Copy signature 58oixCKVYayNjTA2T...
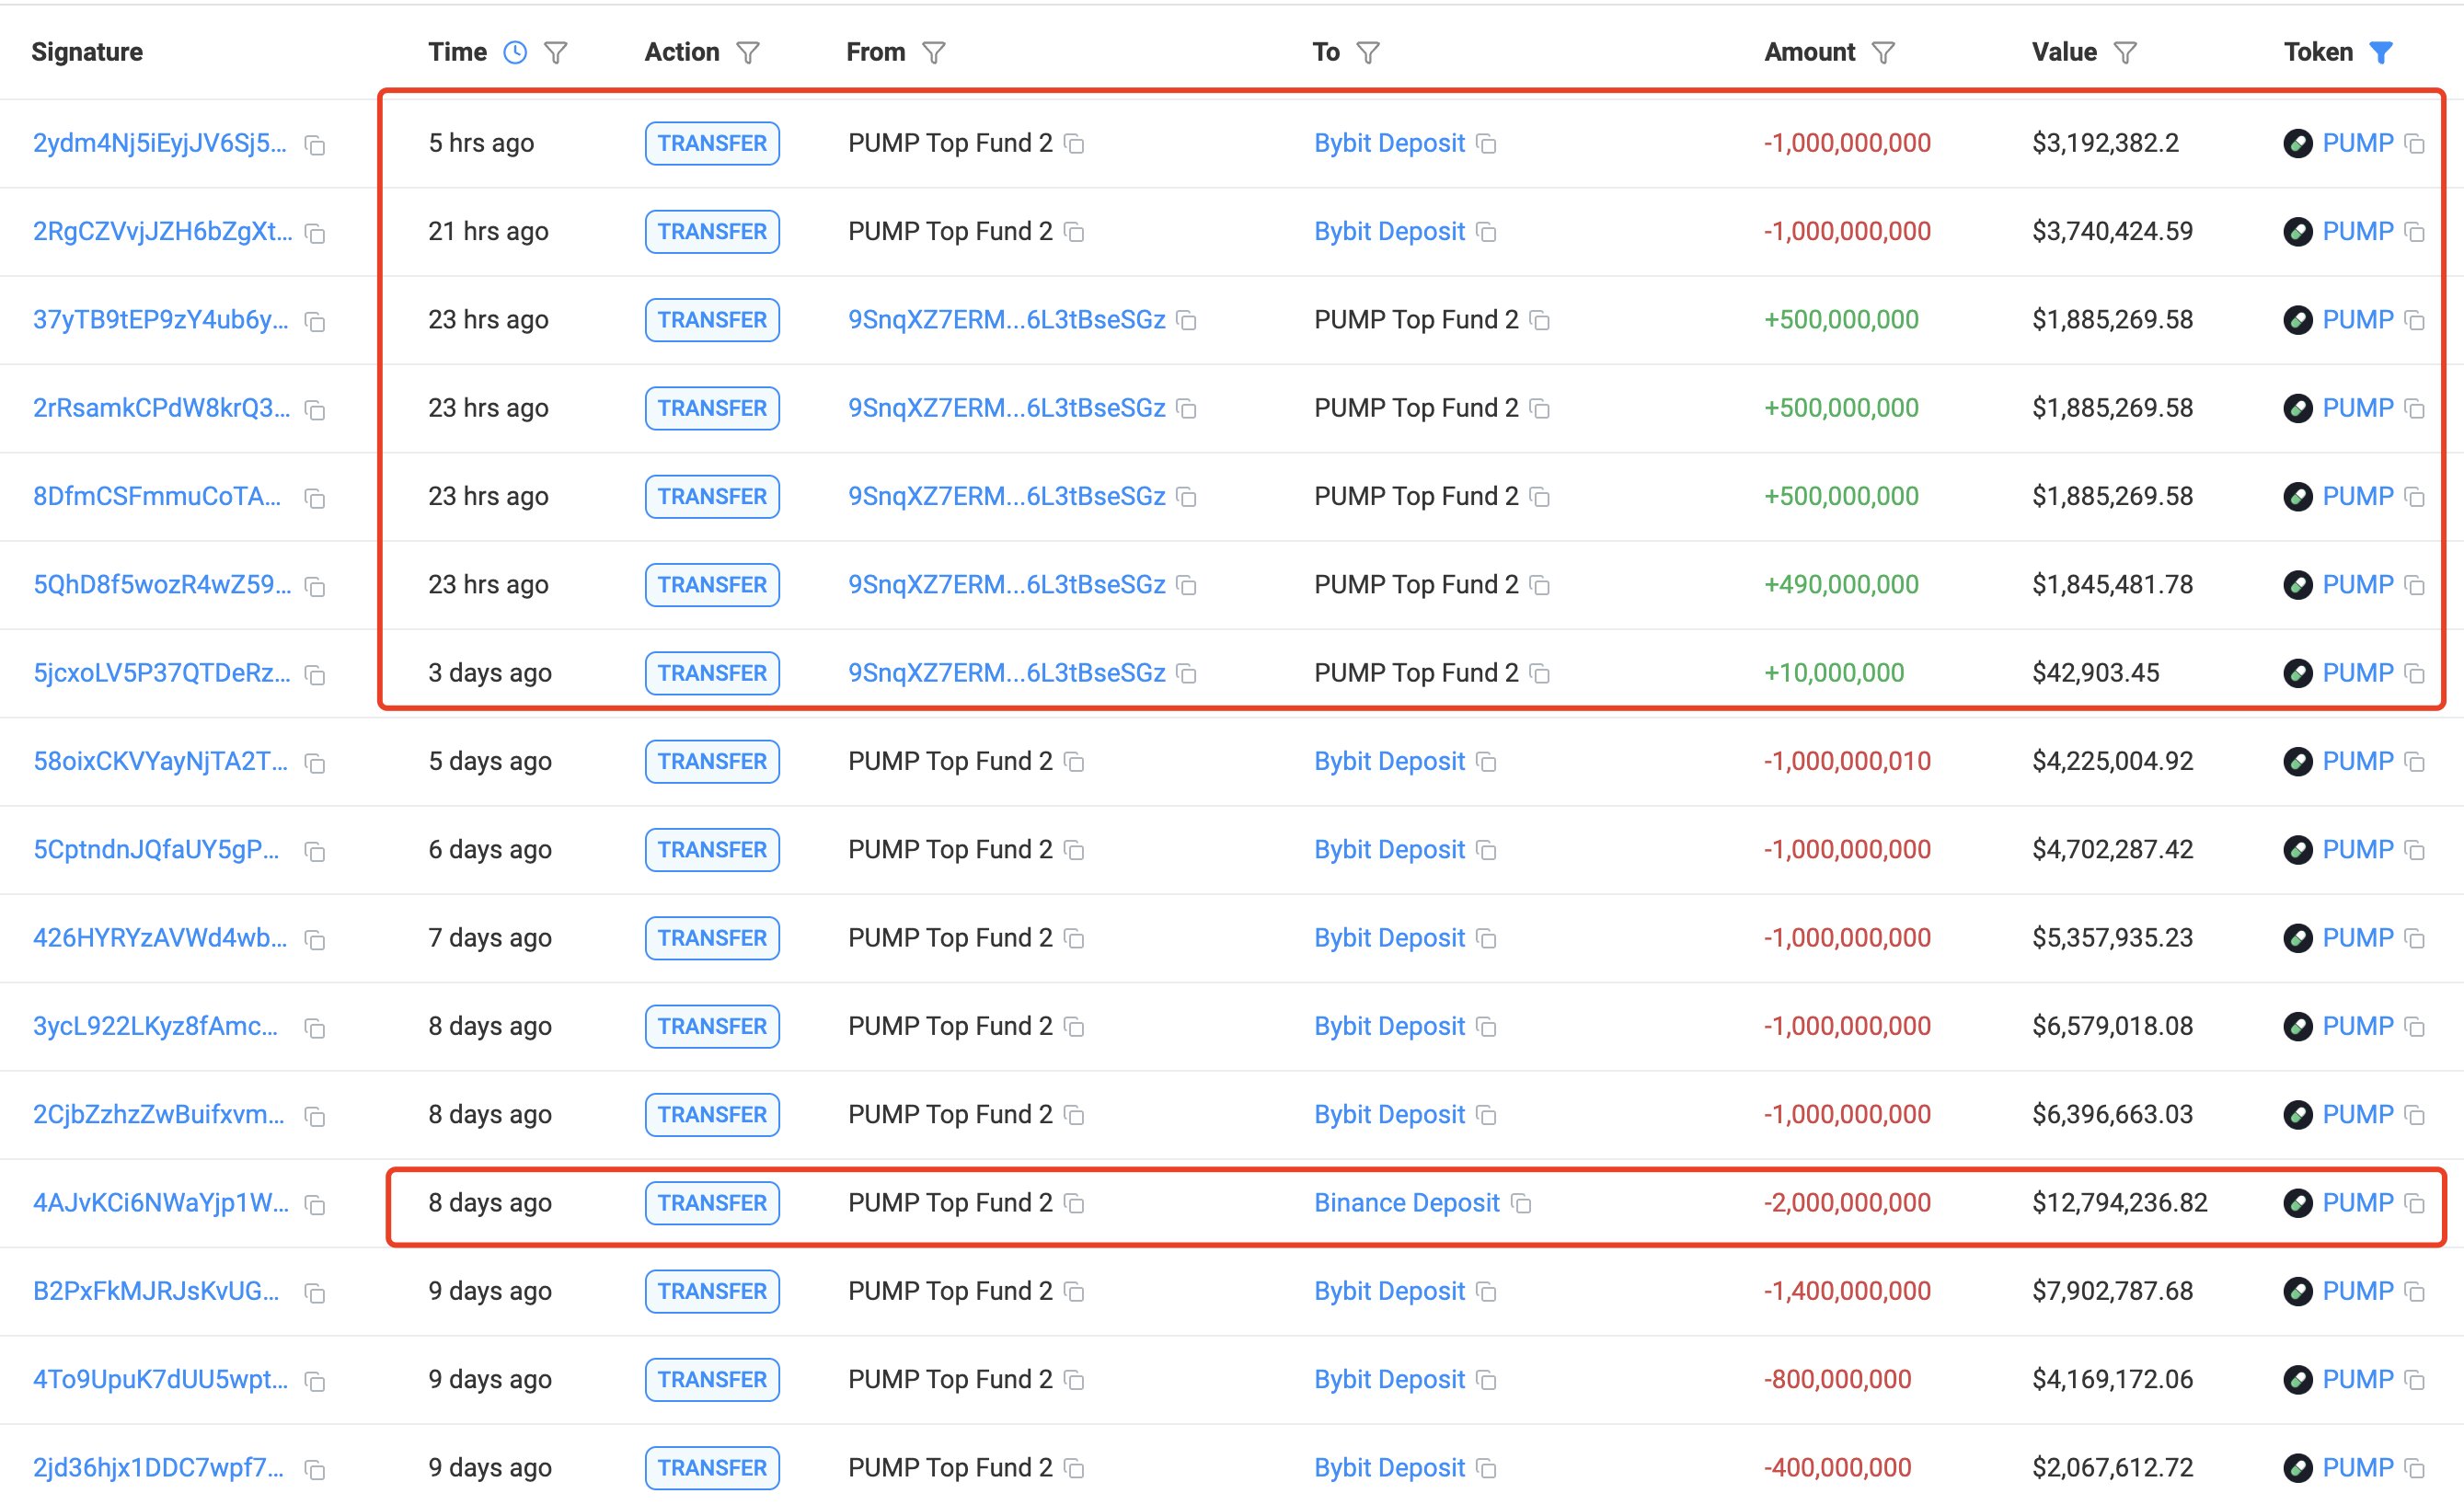Viewport: 2464px width, 1505px height. point(315,763)
